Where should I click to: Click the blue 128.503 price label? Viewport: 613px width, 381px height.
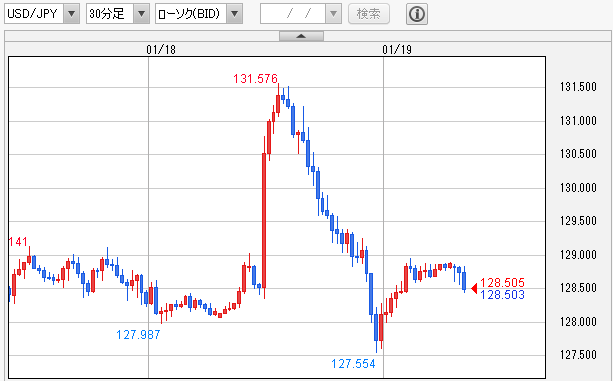point(502,295)
